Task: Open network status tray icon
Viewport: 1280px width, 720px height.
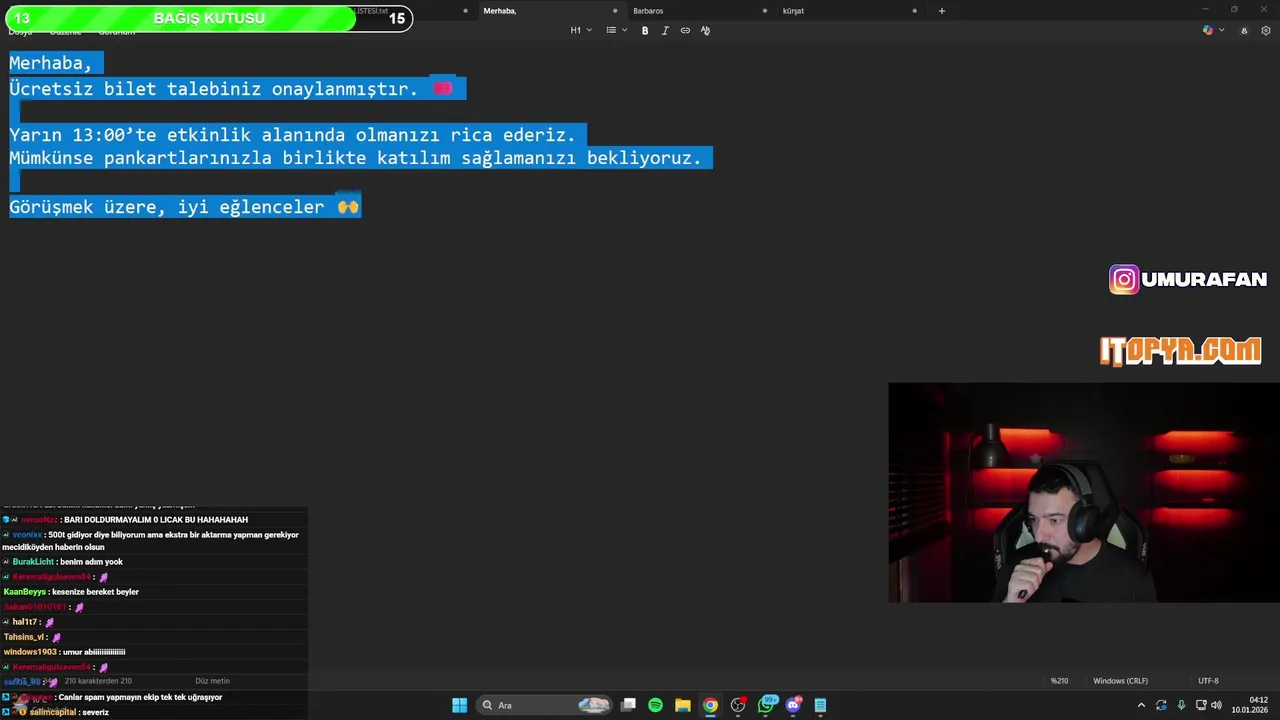Action: [1201, 705]
